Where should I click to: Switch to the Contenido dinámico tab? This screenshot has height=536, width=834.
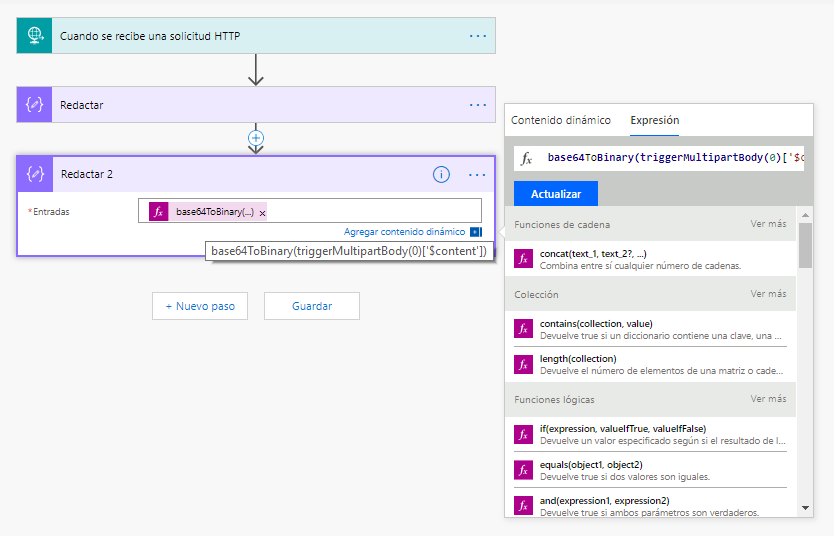coord(560,120)
